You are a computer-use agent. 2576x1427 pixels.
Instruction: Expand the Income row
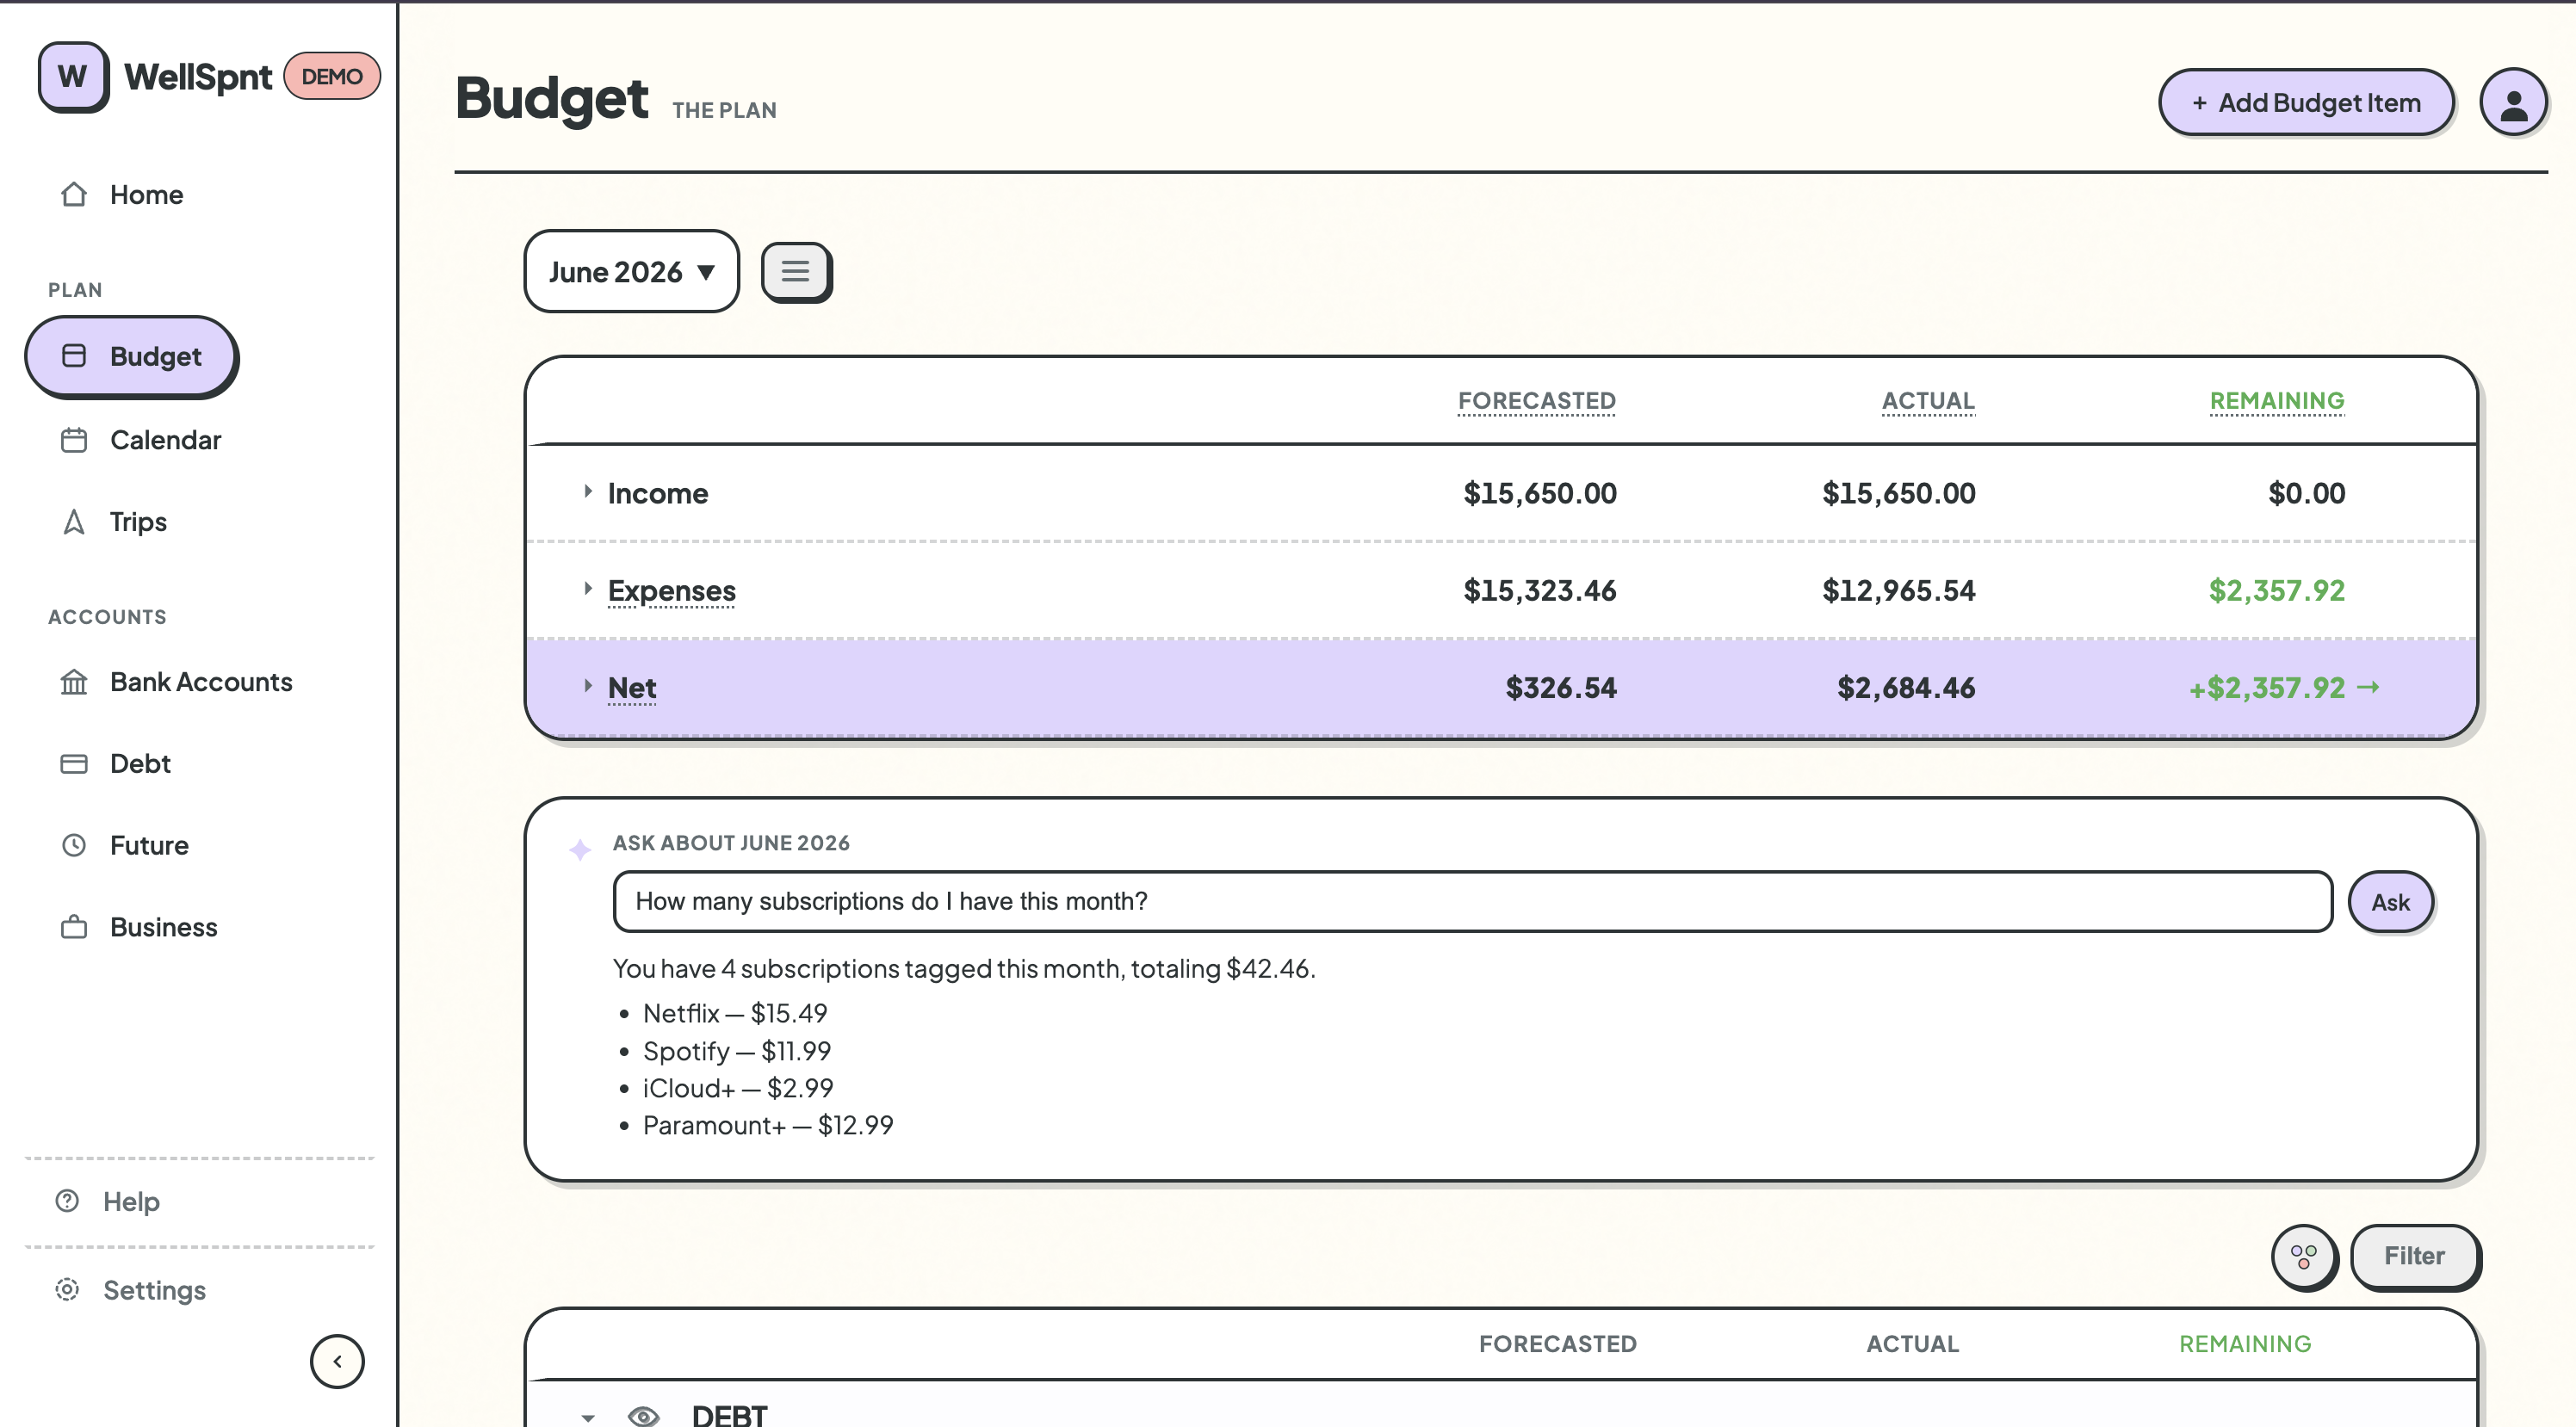tap(588, 491)
